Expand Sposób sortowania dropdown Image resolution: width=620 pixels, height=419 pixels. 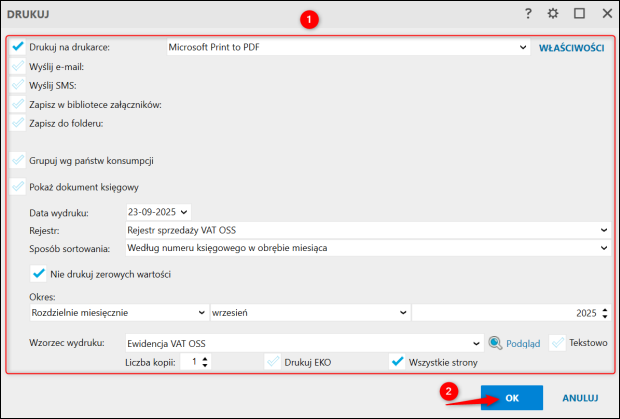coord(604,248)
